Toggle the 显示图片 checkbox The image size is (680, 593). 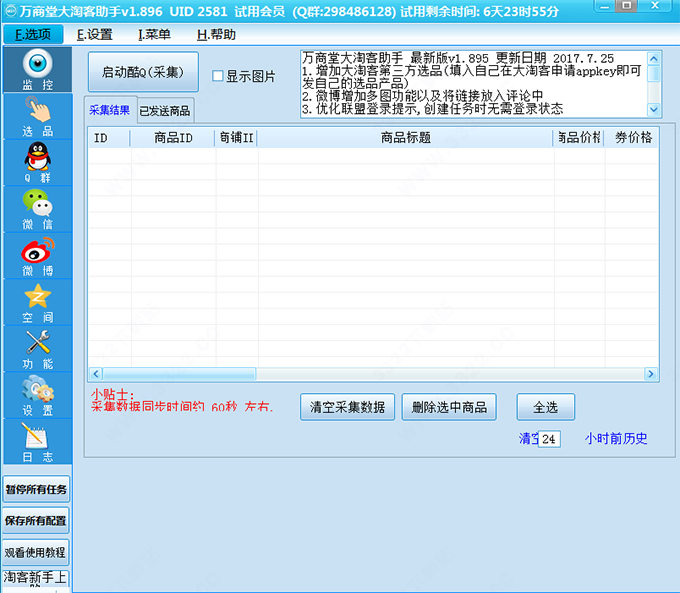(x=218, y=76)
